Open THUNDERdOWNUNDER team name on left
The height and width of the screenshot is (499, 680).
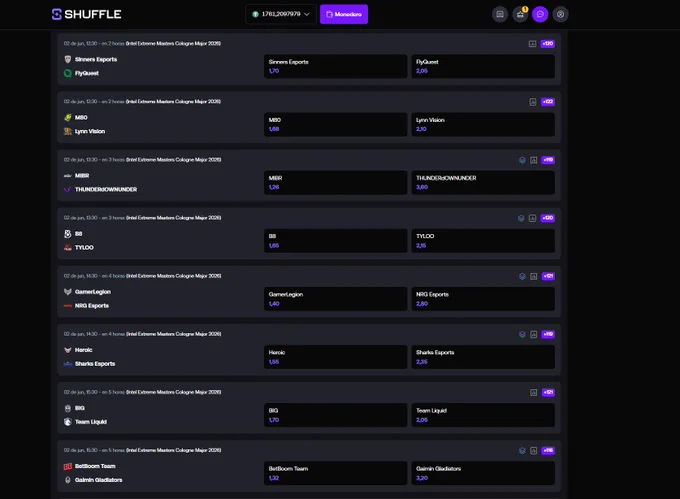tap(106, 189)
